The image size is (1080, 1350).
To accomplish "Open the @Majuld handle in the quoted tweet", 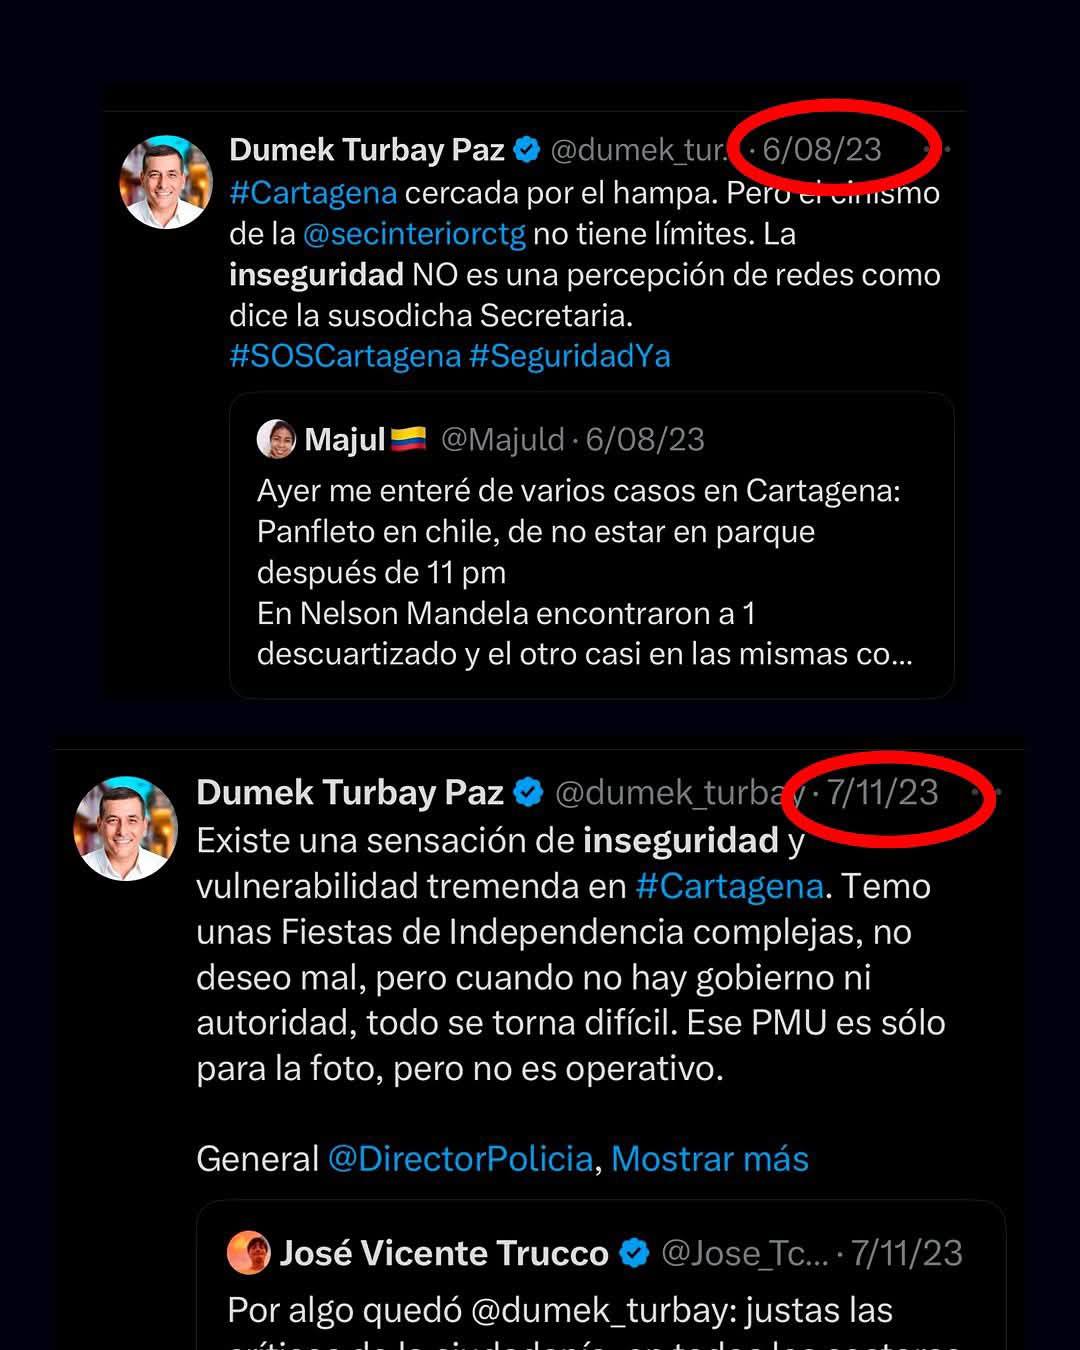I will click(502, 440).
